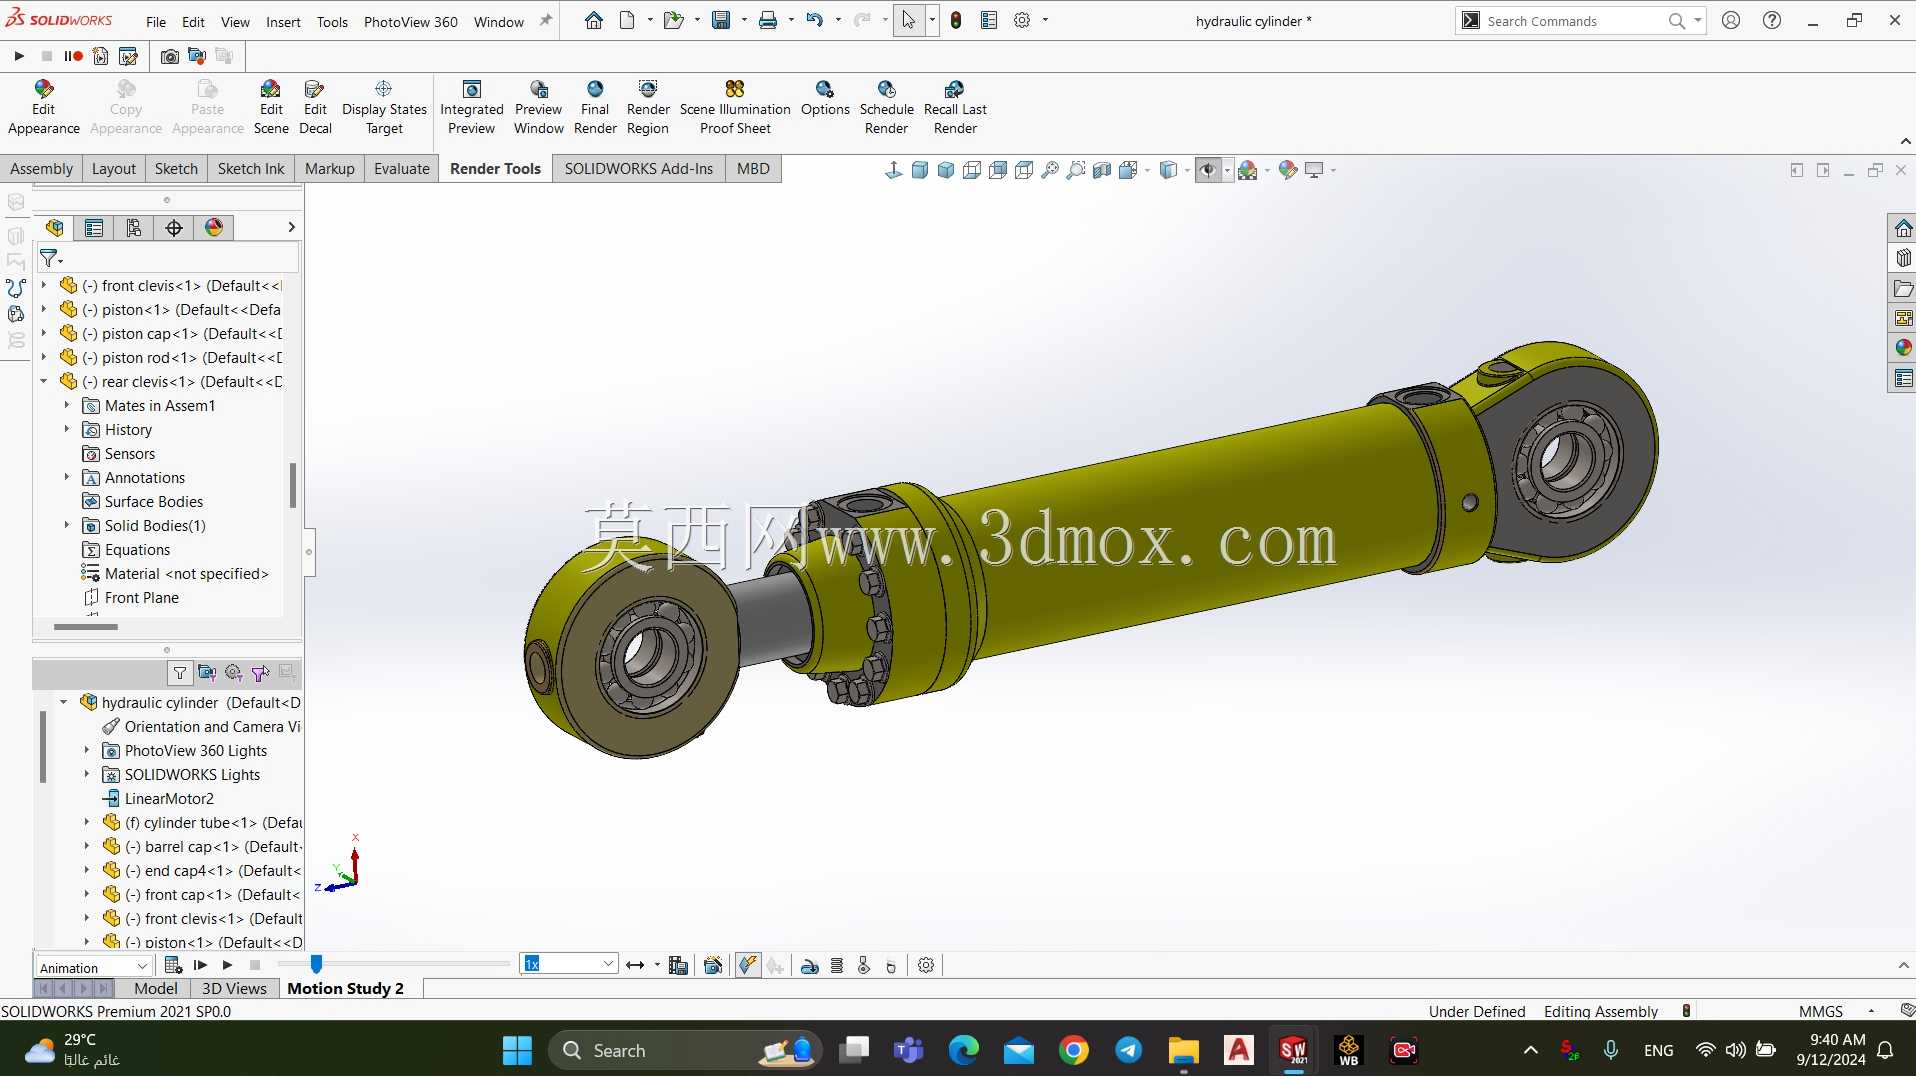The width and height of the screenshot is (1916, 1076).
Task: Expand the front clevis<1> node
Action: (x=44, y=286)
